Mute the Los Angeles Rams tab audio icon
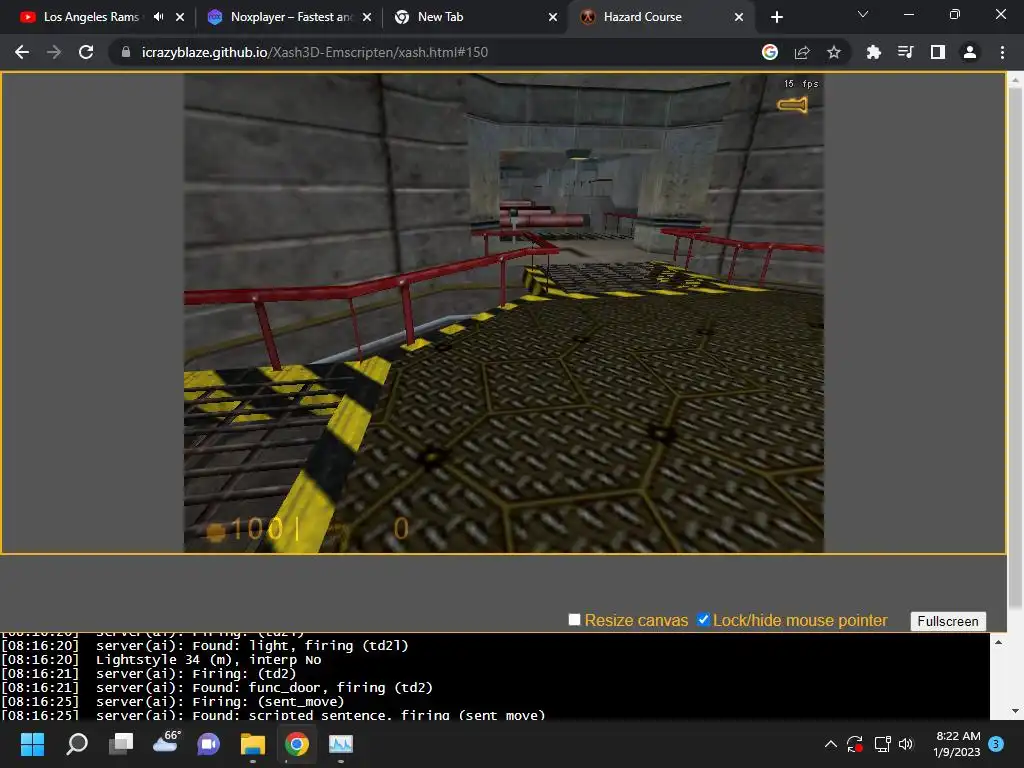 [x=159, y=17]
